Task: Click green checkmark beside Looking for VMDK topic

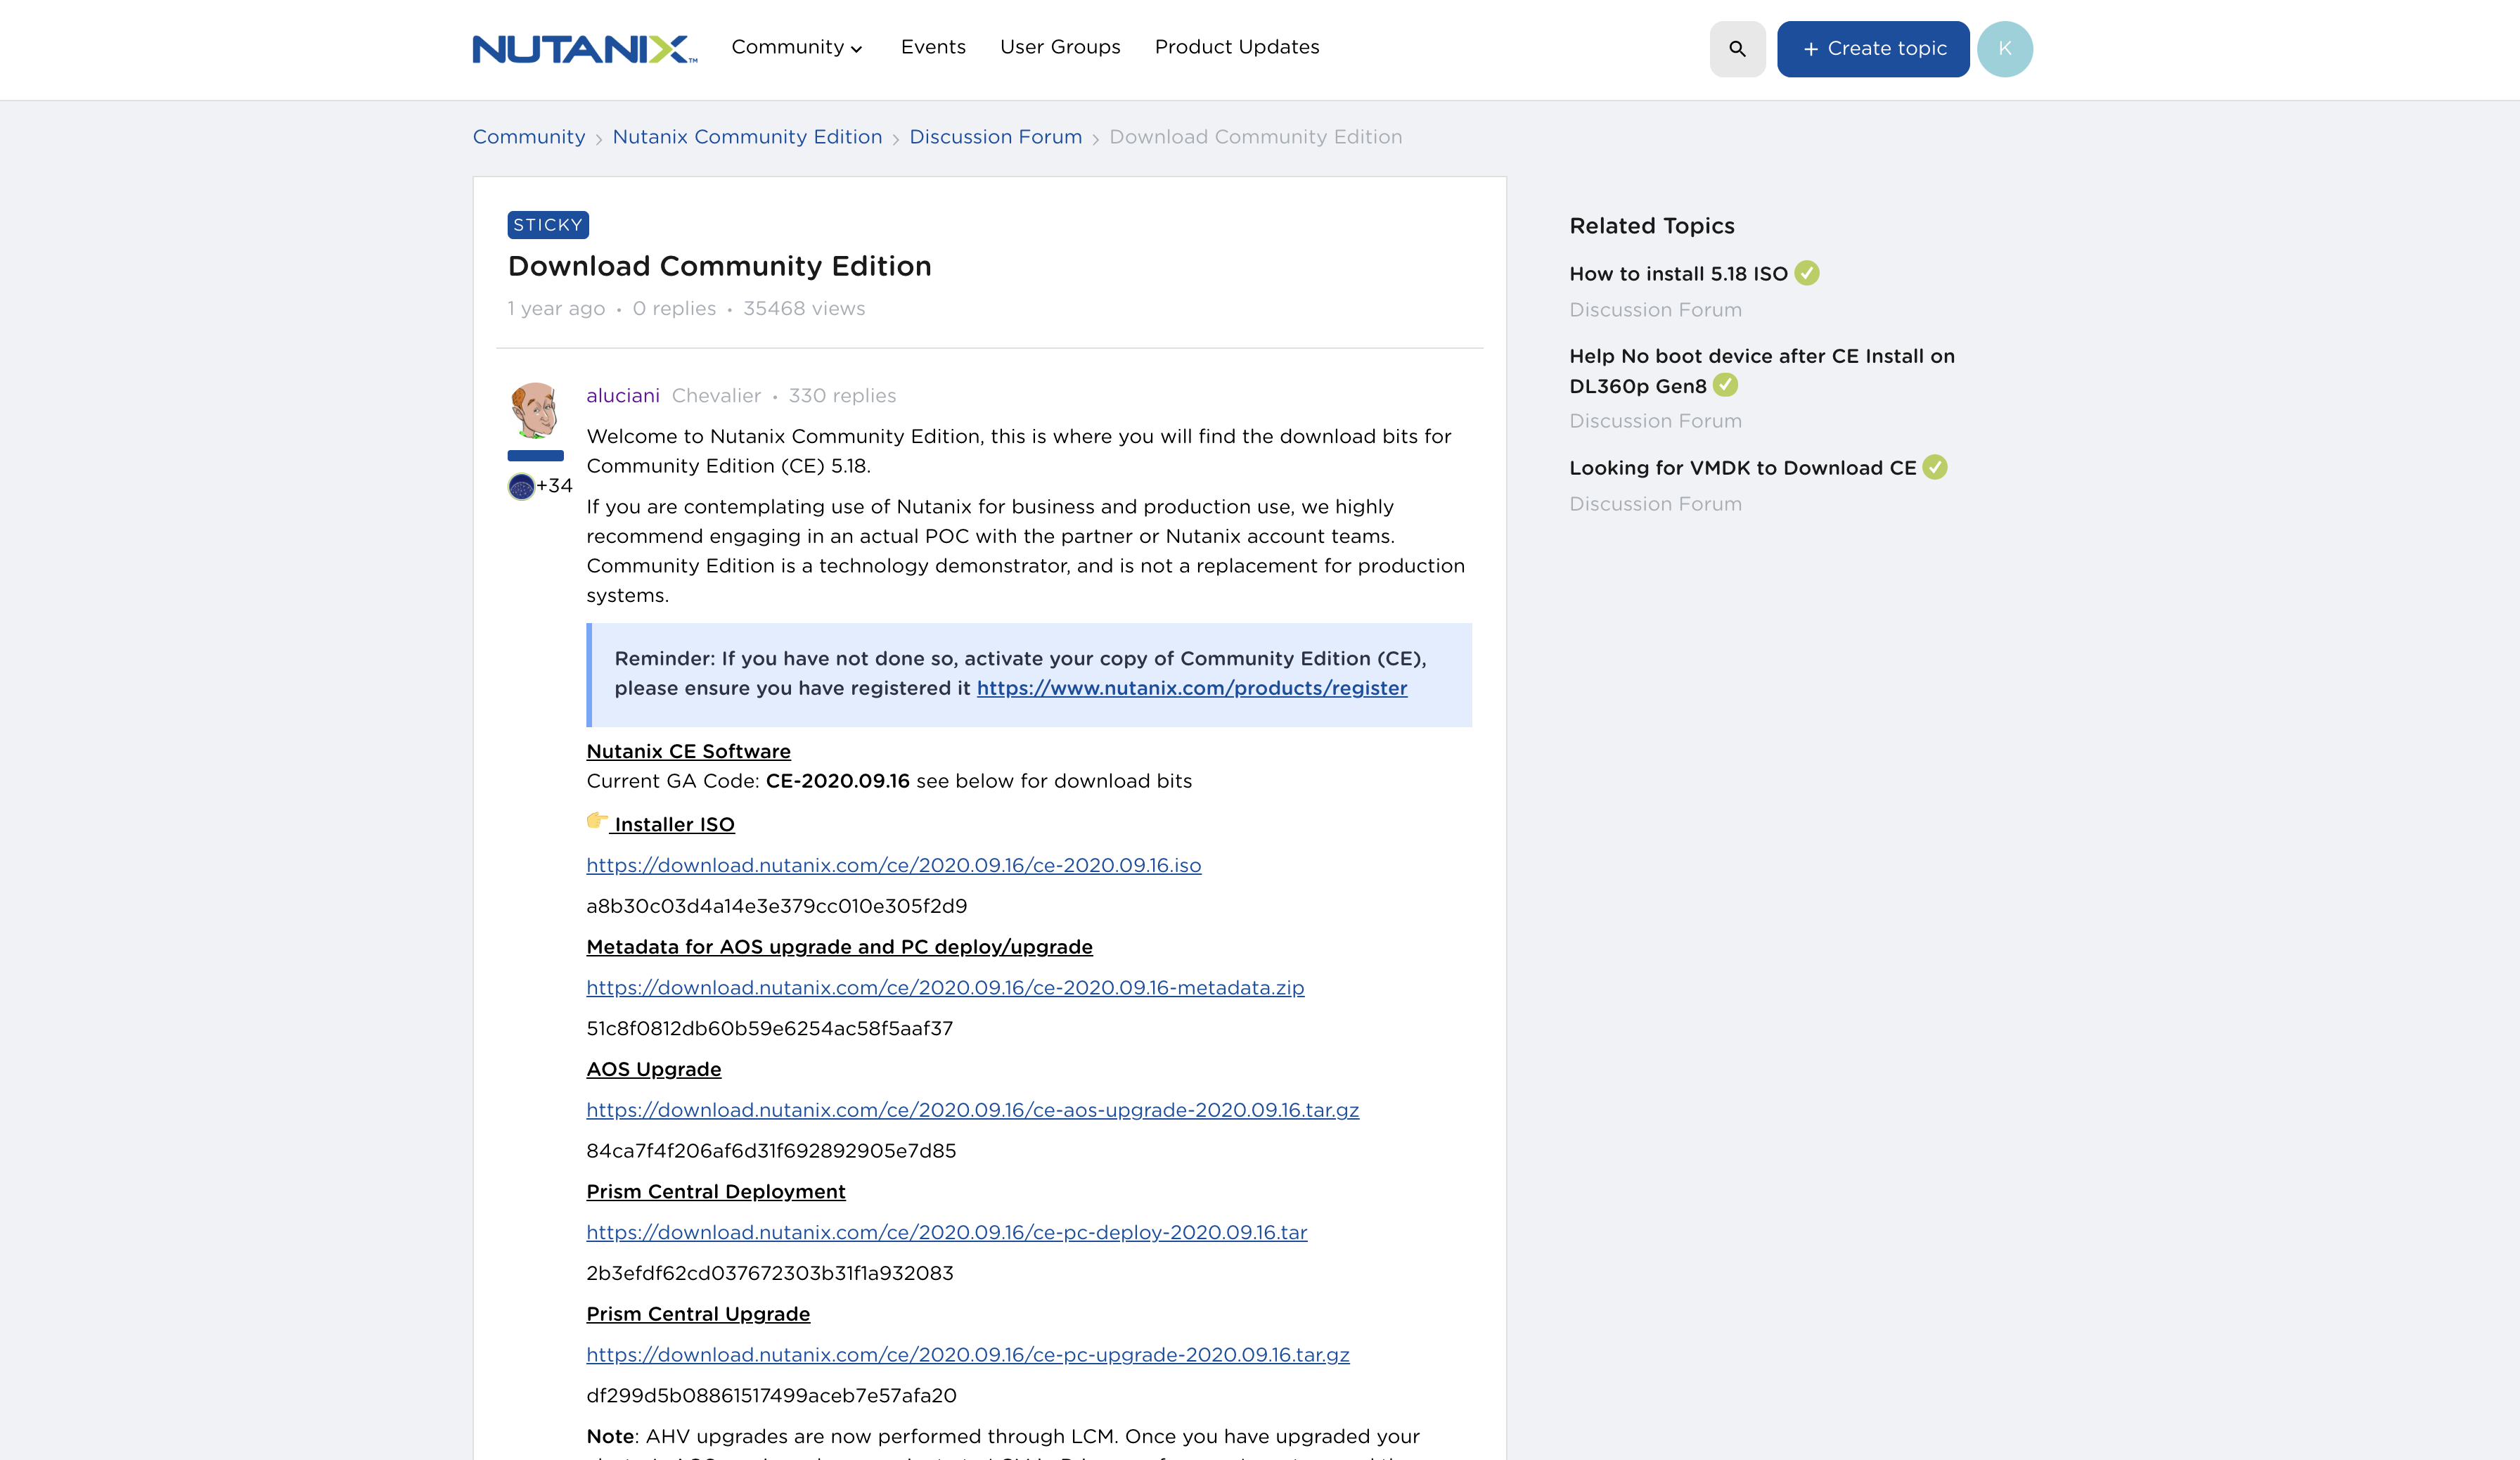Action: click(1934, 467)
